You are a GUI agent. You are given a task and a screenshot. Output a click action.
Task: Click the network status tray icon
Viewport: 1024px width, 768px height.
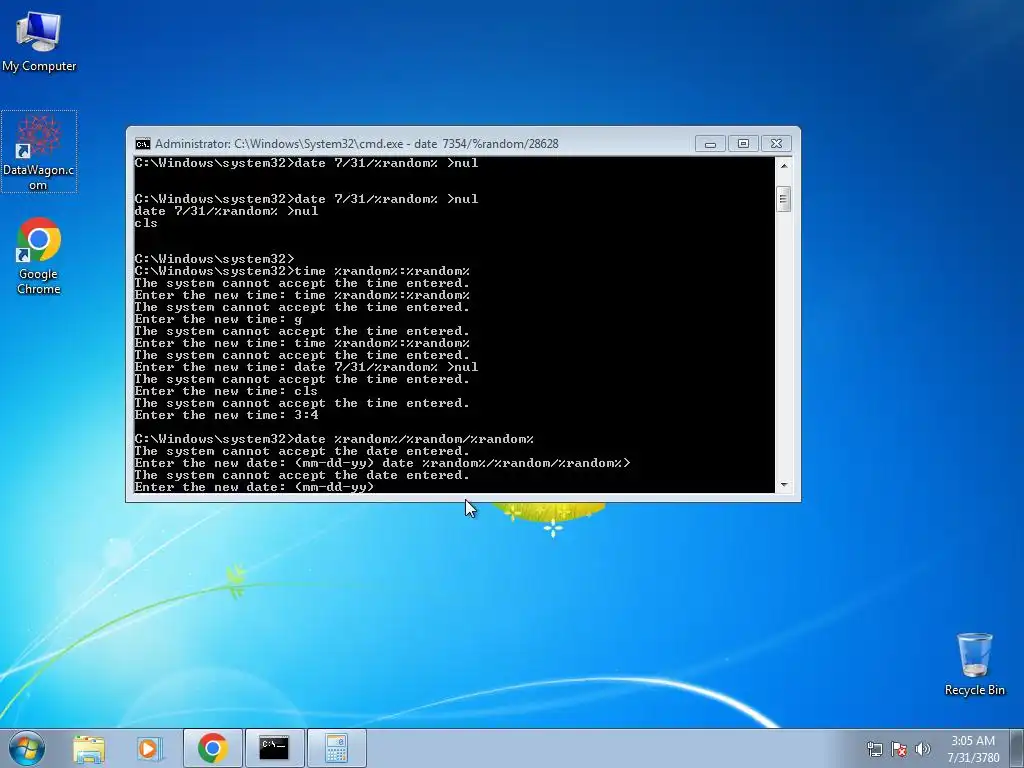[x=874, y=749]
